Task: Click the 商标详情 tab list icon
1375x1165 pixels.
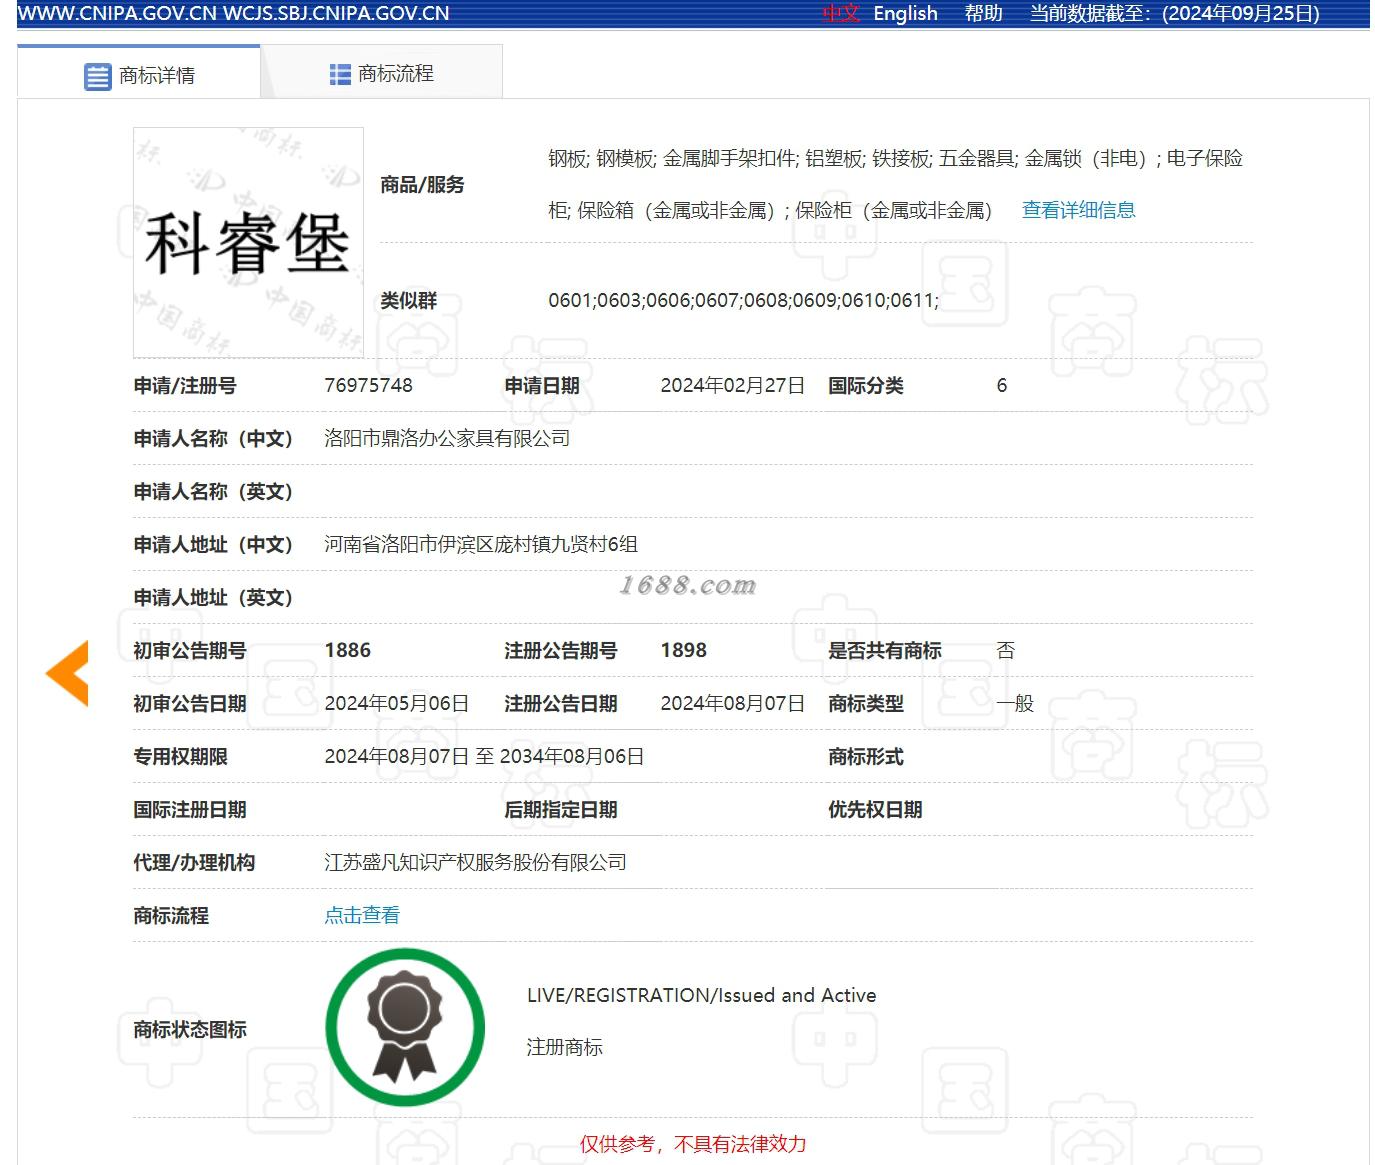Action: click(97, 76)
